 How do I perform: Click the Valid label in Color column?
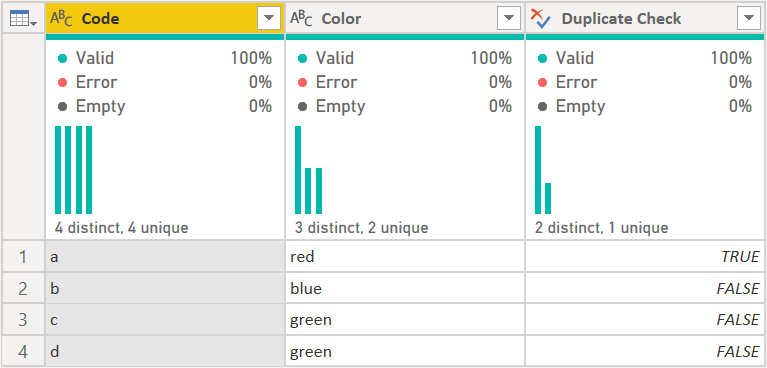pos(335,58)
